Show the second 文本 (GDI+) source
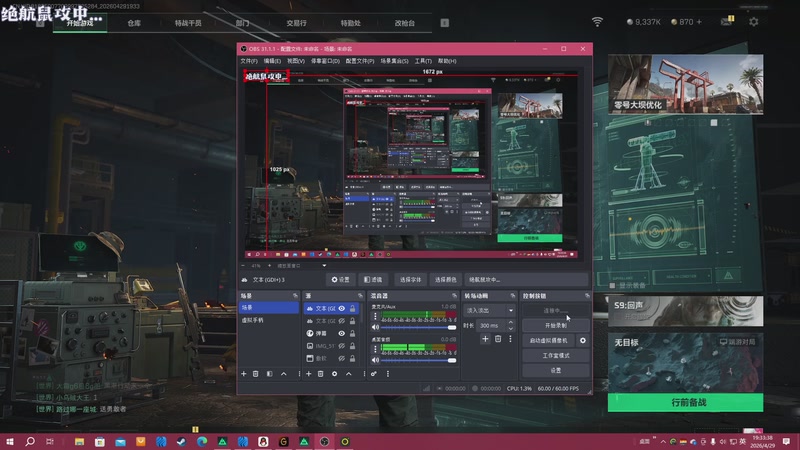 click(x=342, y=321)
